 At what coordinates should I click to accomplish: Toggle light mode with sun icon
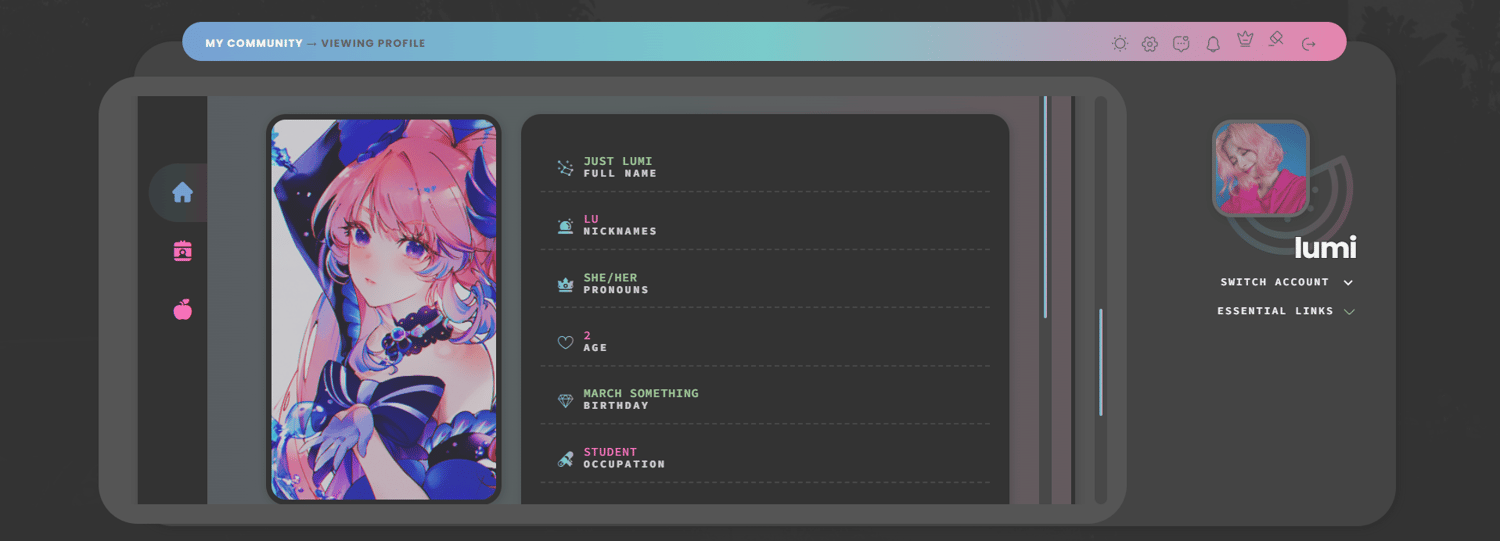point(1120,43)
